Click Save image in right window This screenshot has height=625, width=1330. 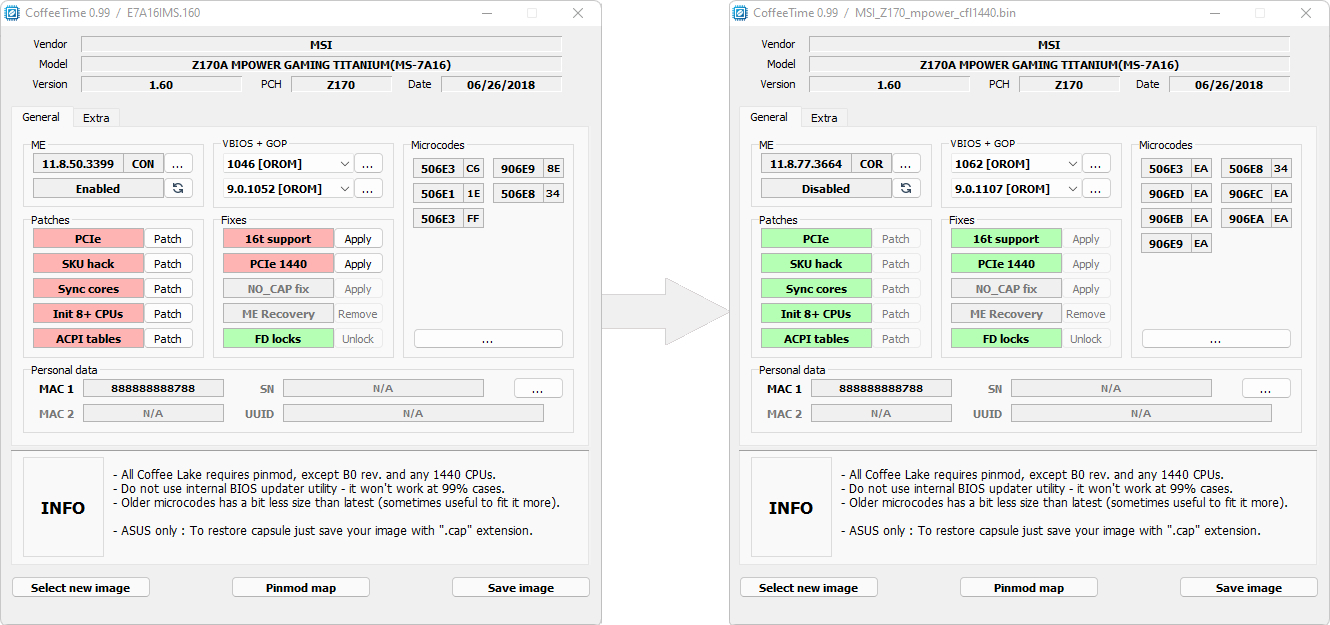click(1248, 588)
